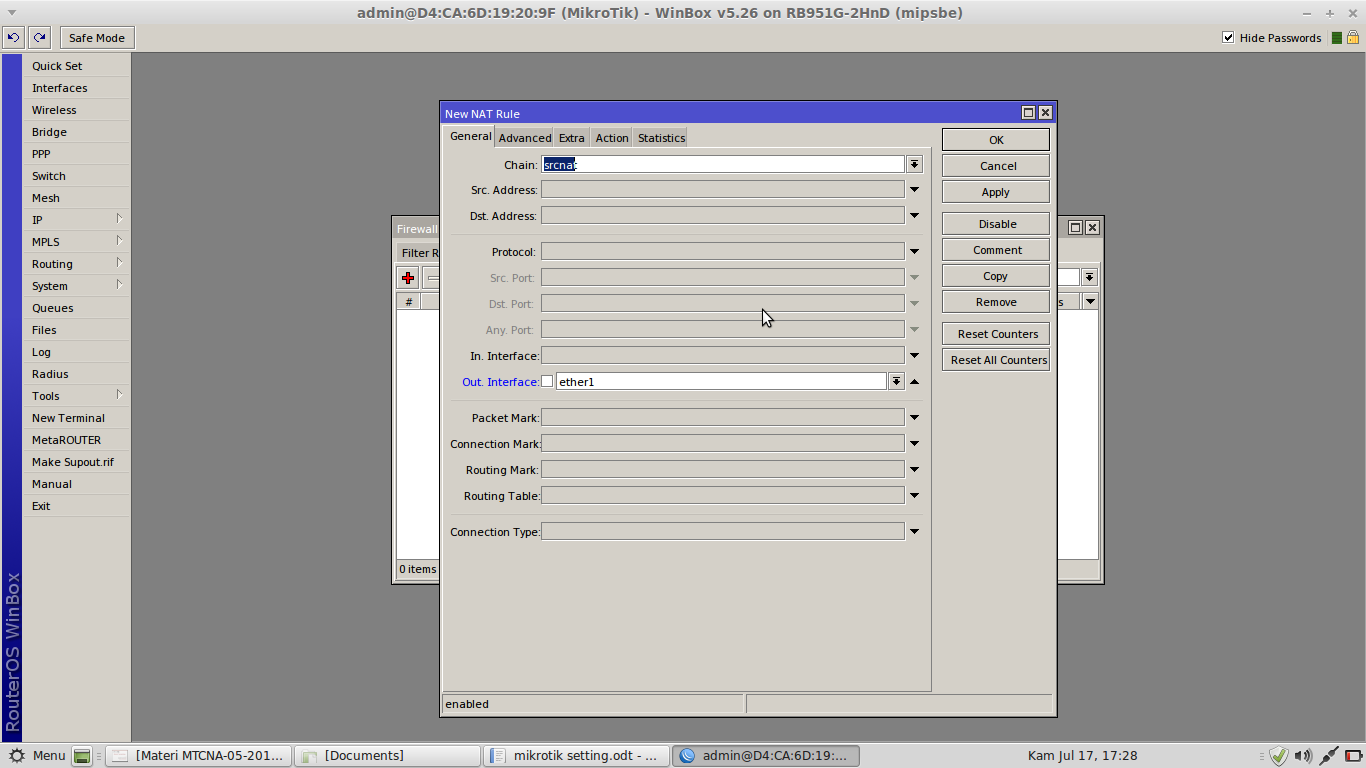
Task: Collapse the Out. Interface field
Action: [x=914, y=381]
